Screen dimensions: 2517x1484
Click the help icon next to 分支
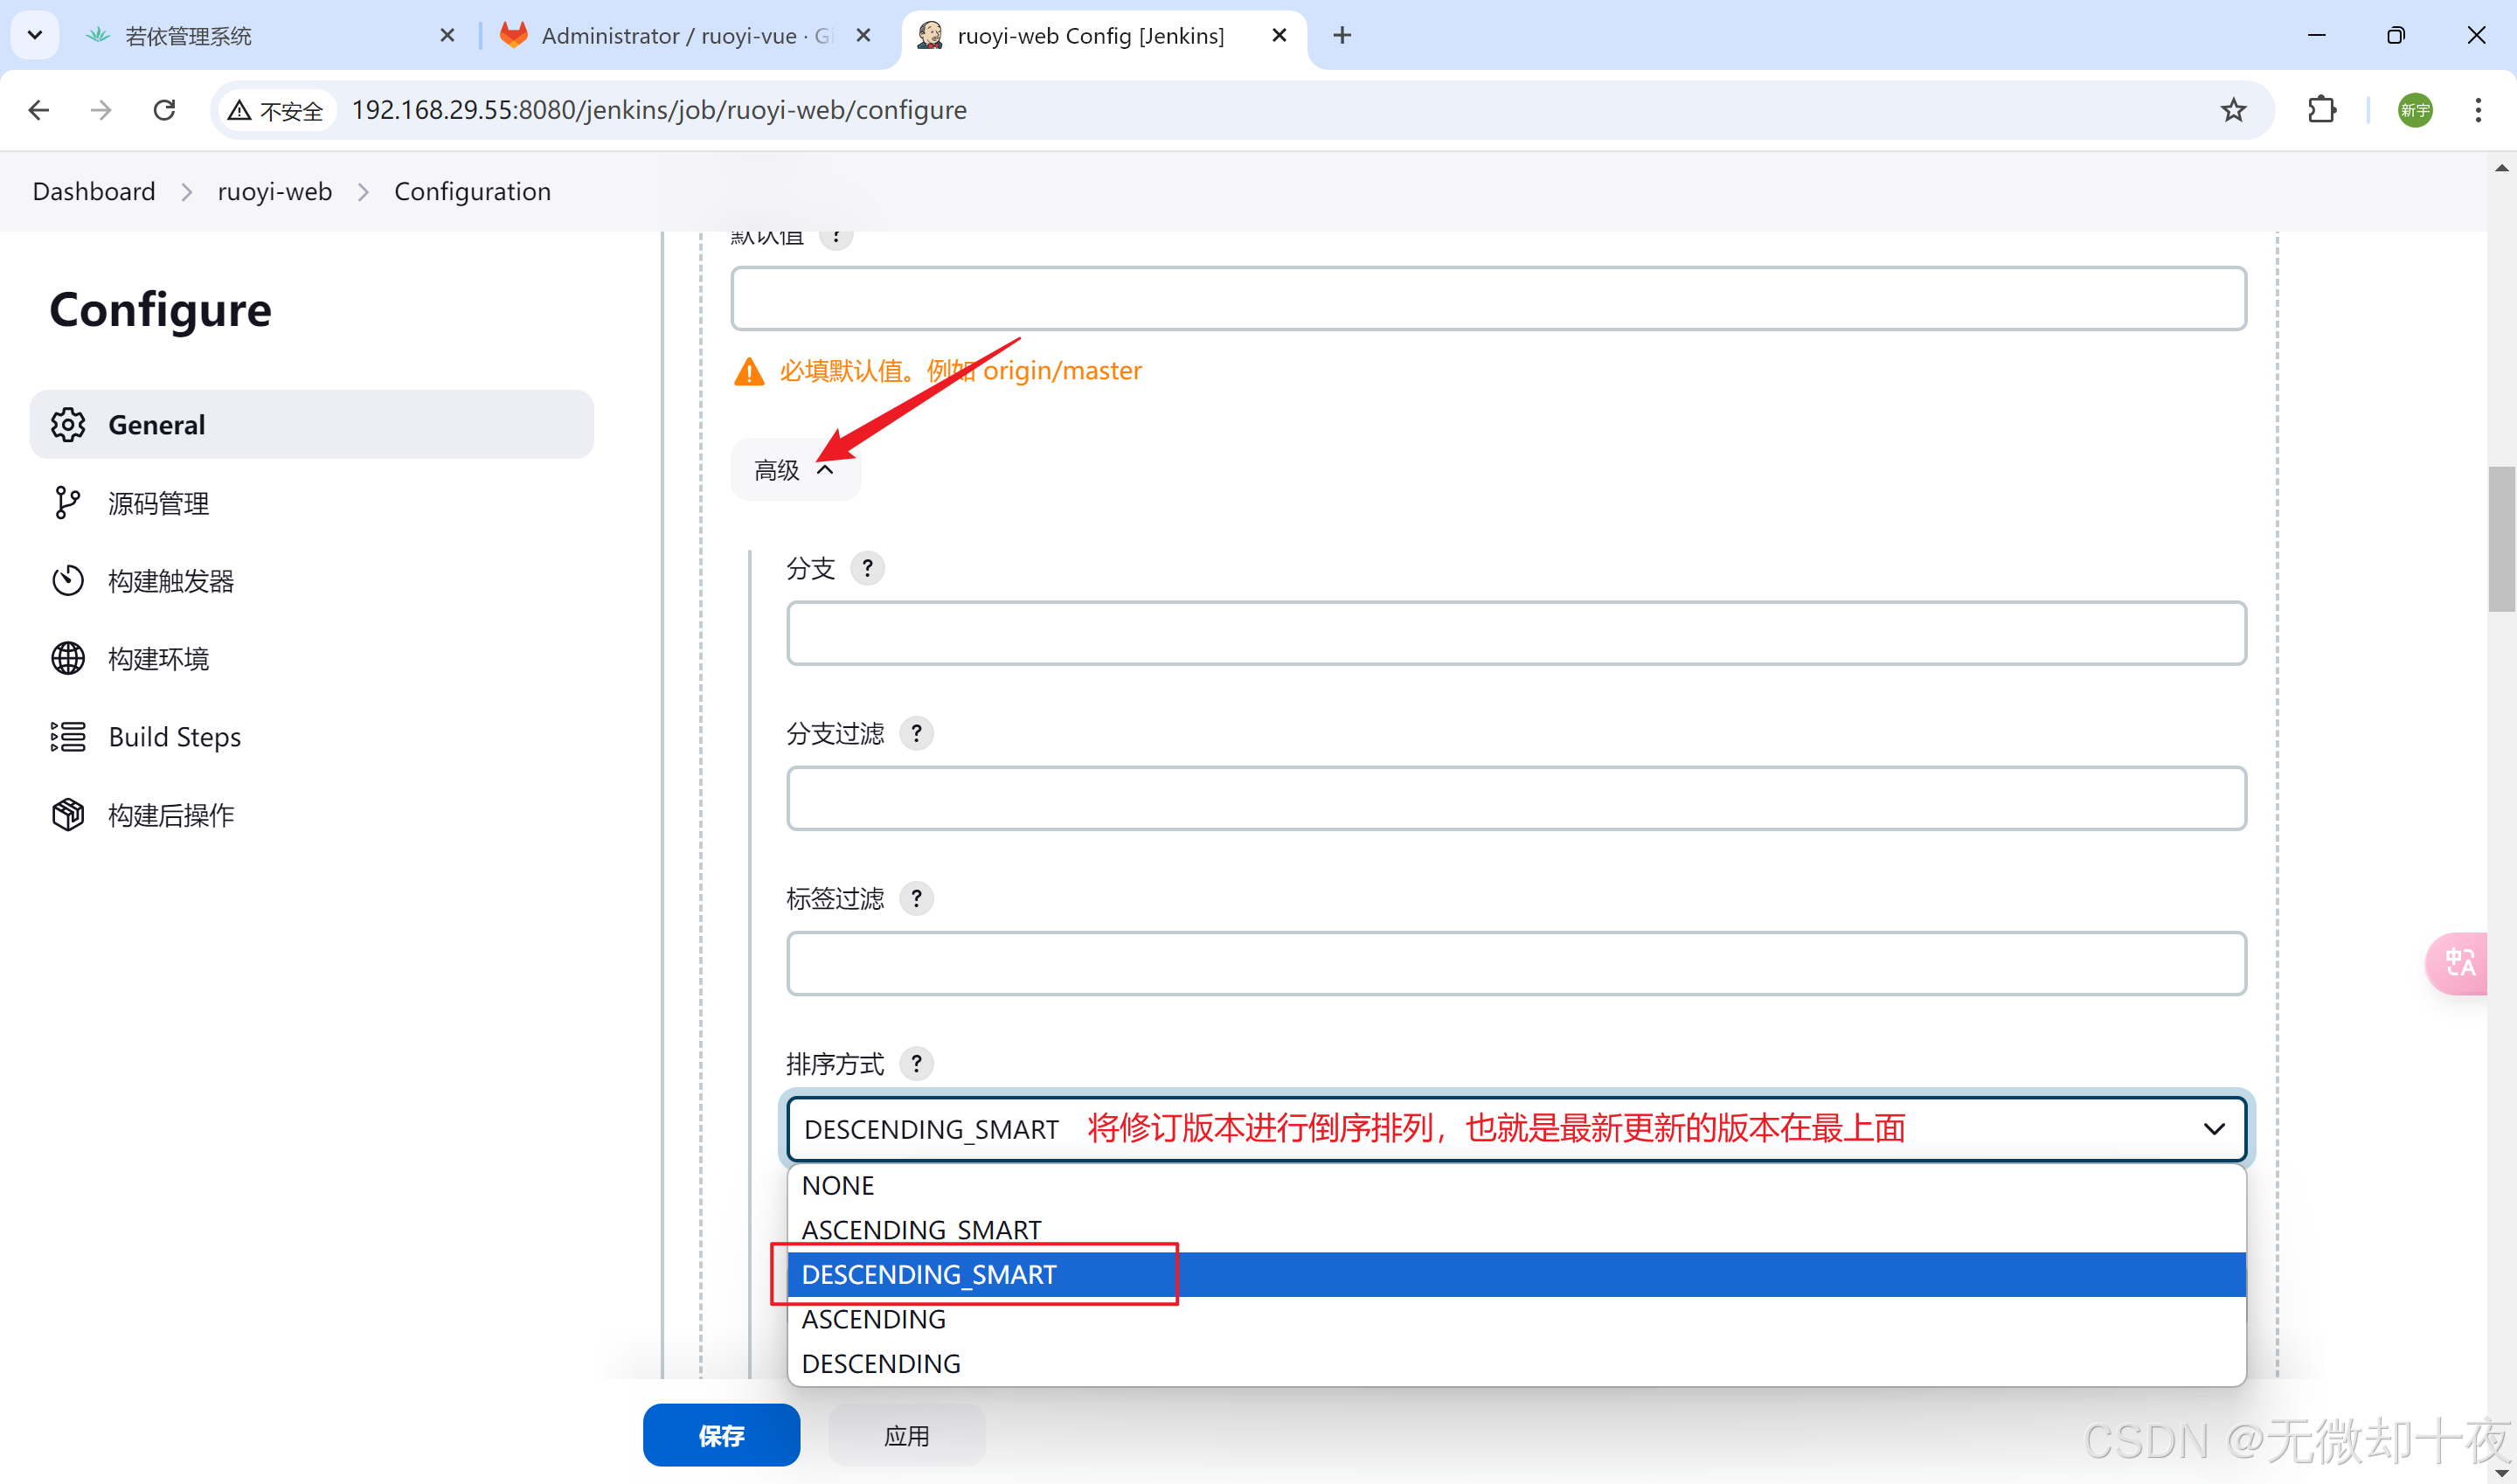[x=867, y=568]
